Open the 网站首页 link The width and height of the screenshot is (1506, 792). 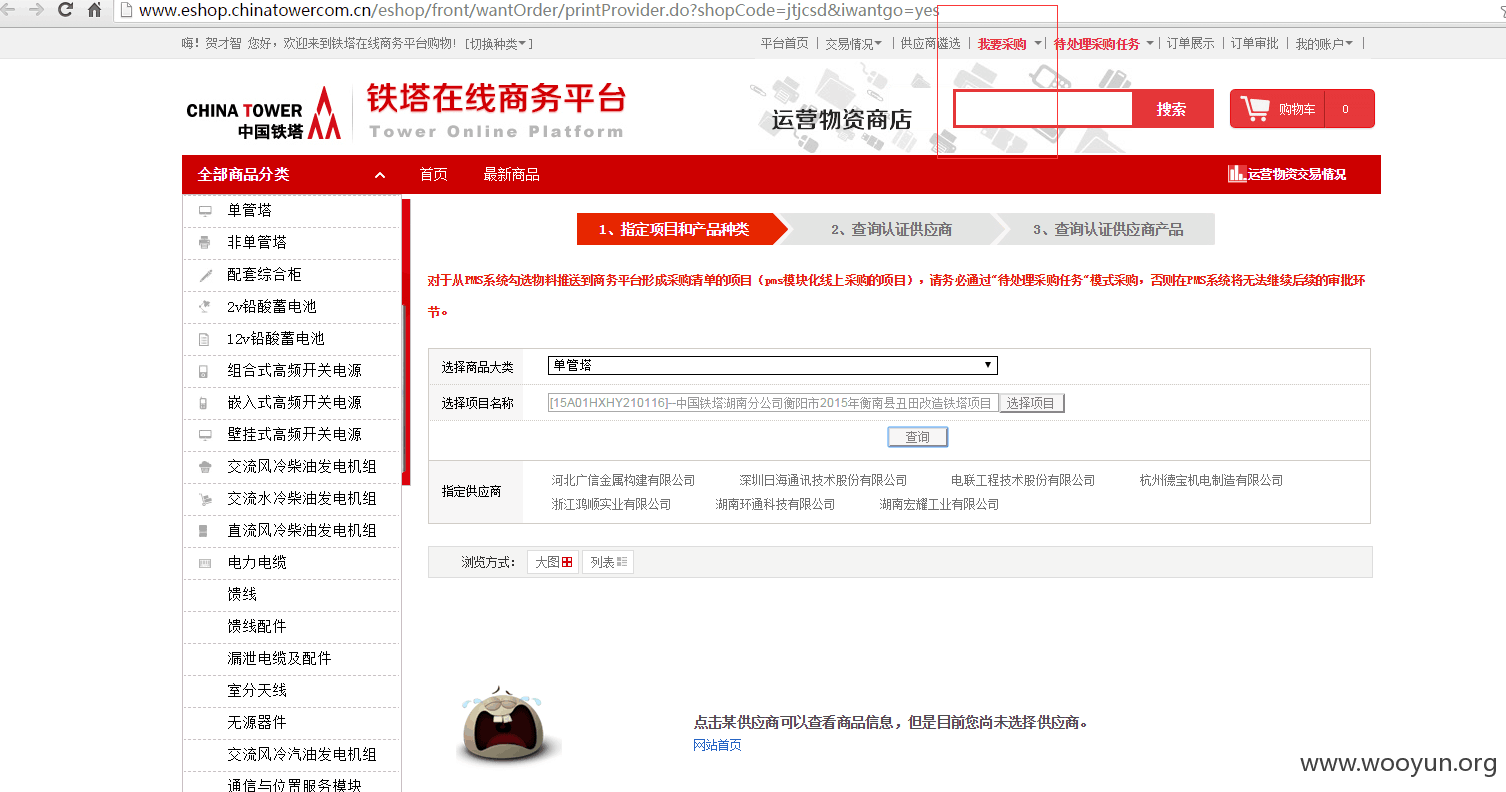pos(717,745)
